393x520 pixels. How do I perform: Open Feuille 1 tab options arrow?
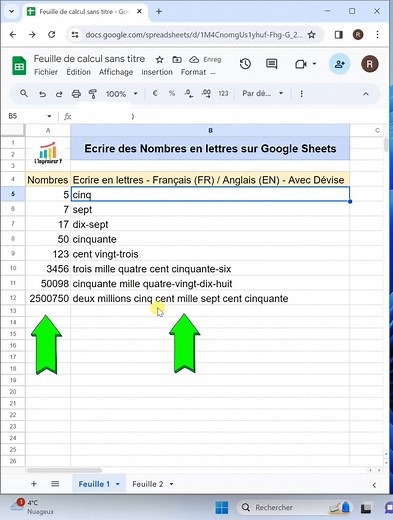click(x=118, y=484)
